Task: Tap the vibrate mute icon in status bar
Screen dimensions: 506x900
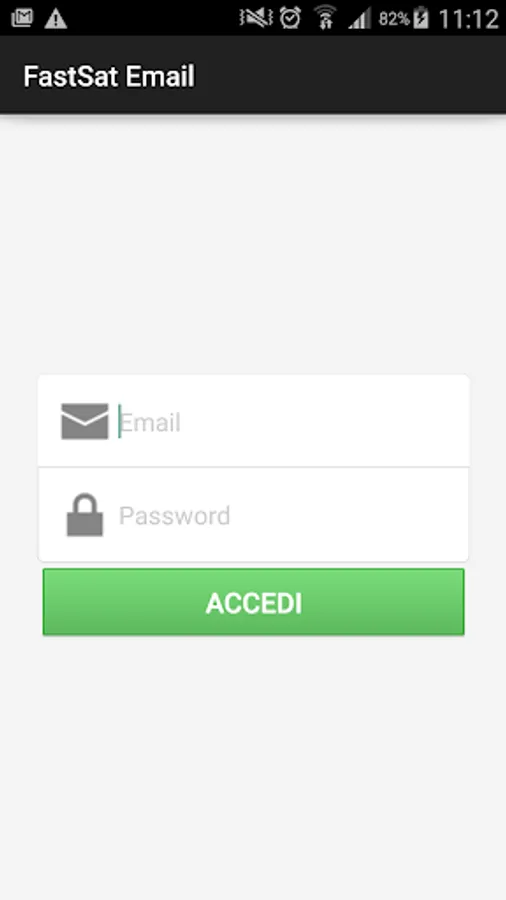Action: [256, 18]
